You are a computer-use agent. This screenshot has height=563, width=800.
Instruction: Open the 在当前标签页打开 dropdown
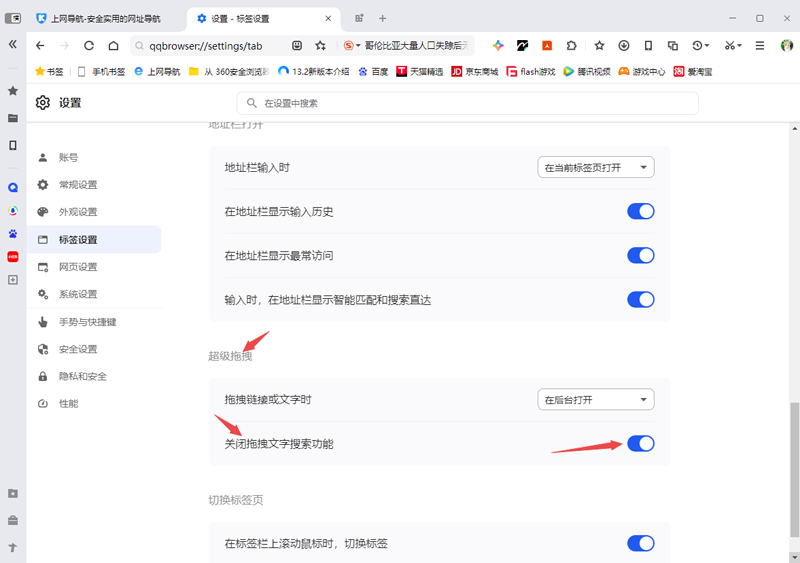click(x=595, y=167)
